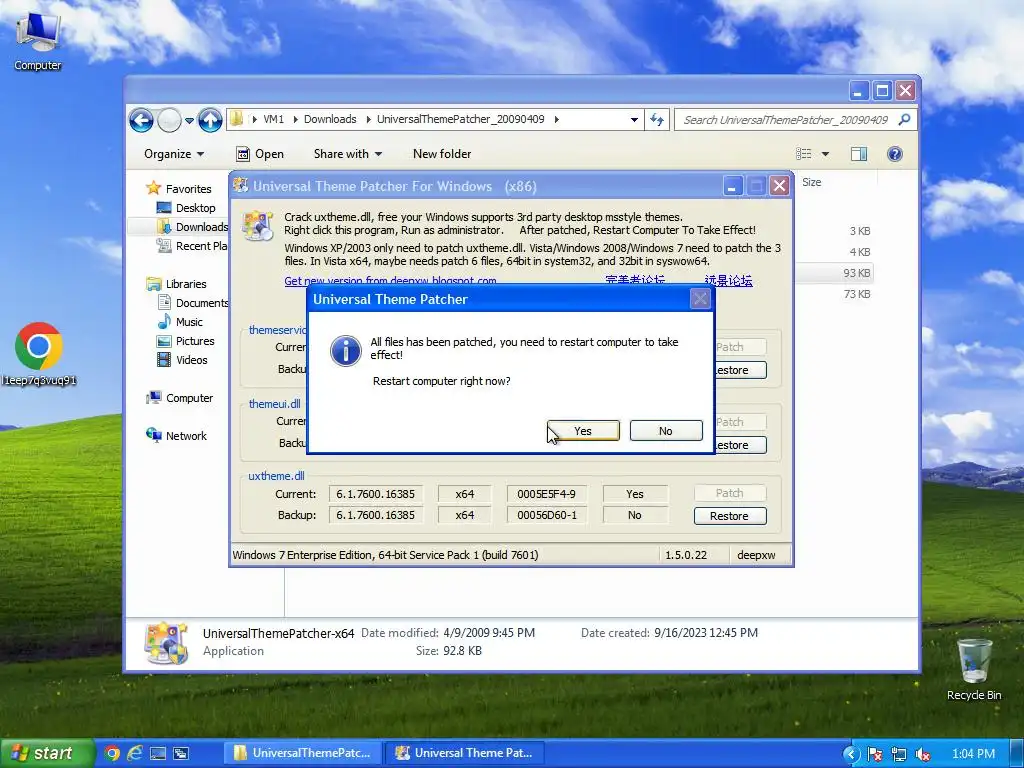Image resolution: width=1024 pixels, height=768 pixels.
Task: Open the start menu
Action: 47,753
